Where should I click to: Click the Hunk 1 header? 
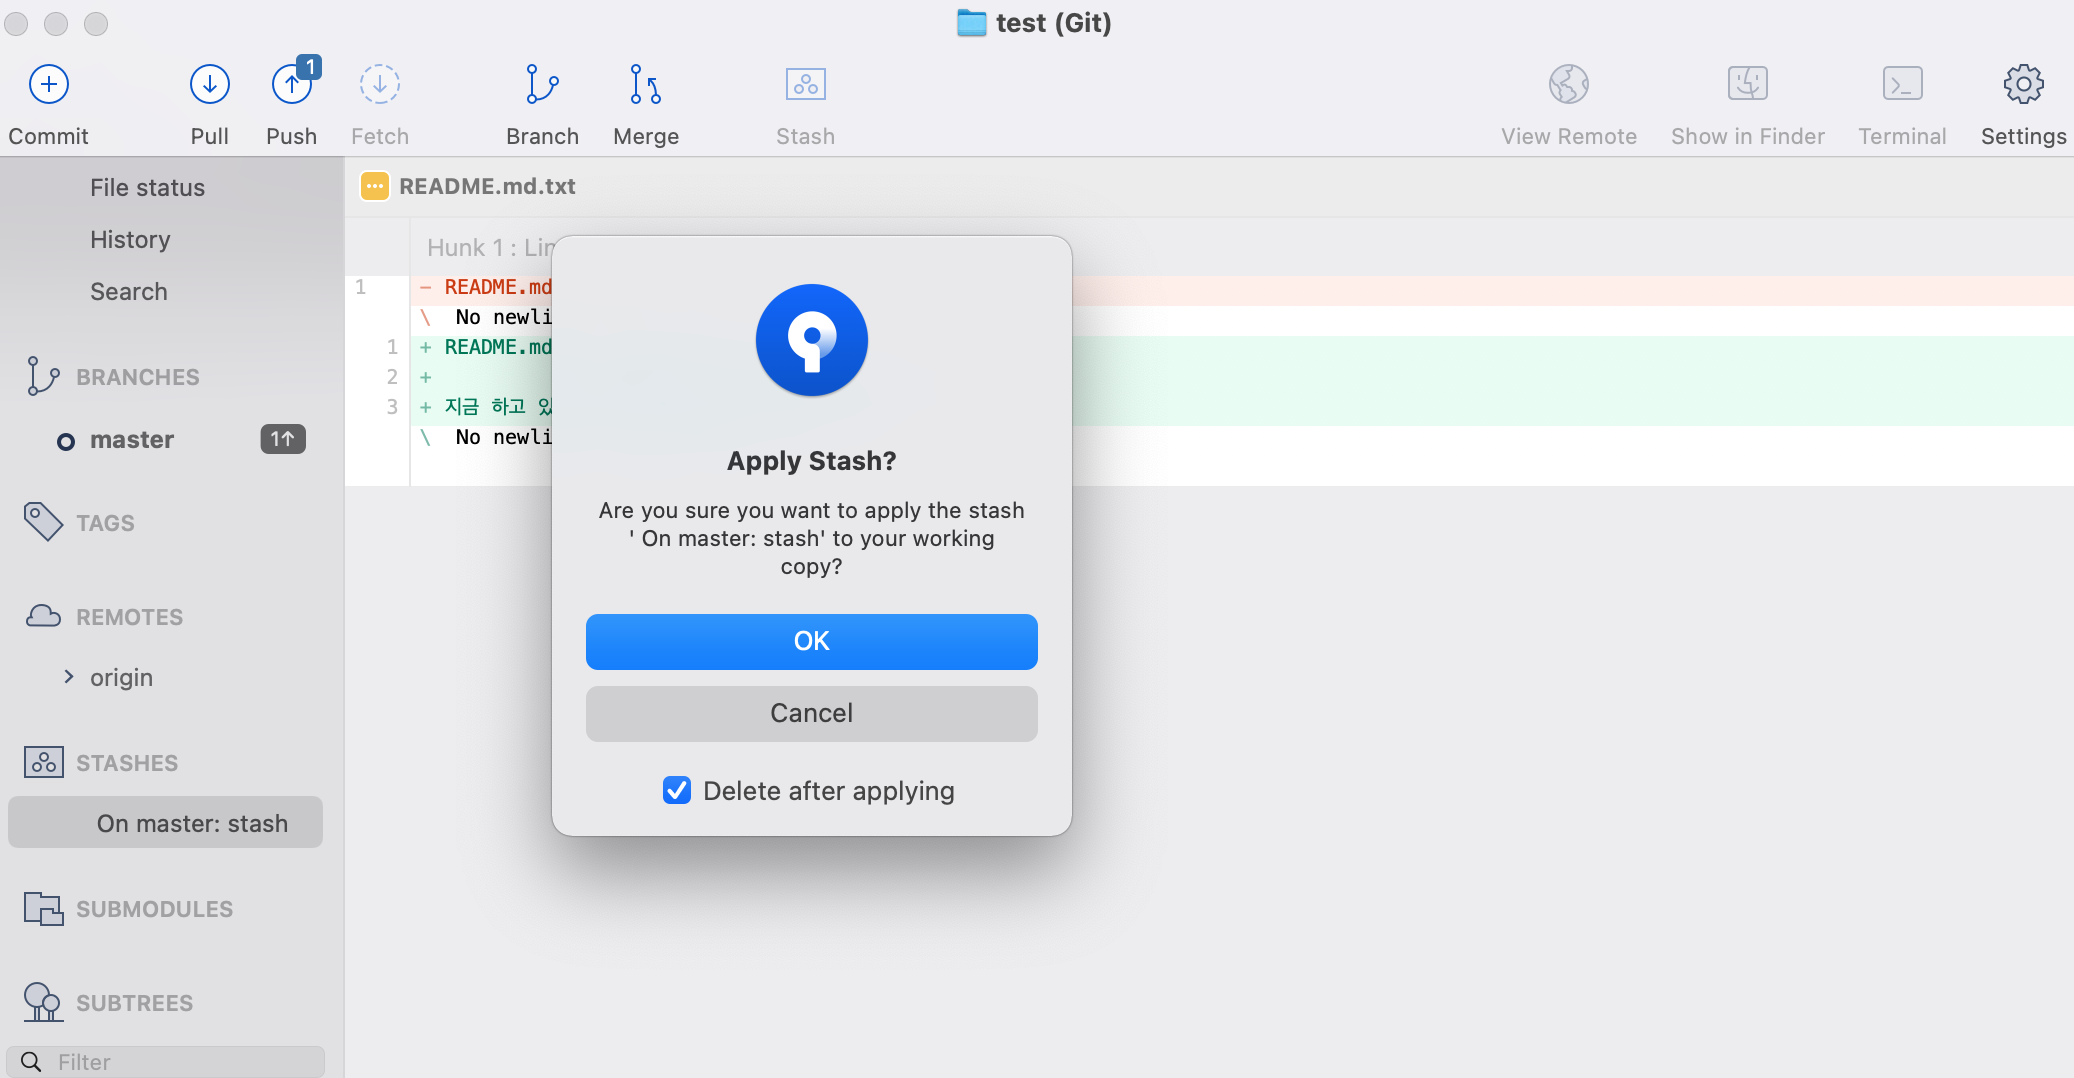tap(490, 247)
